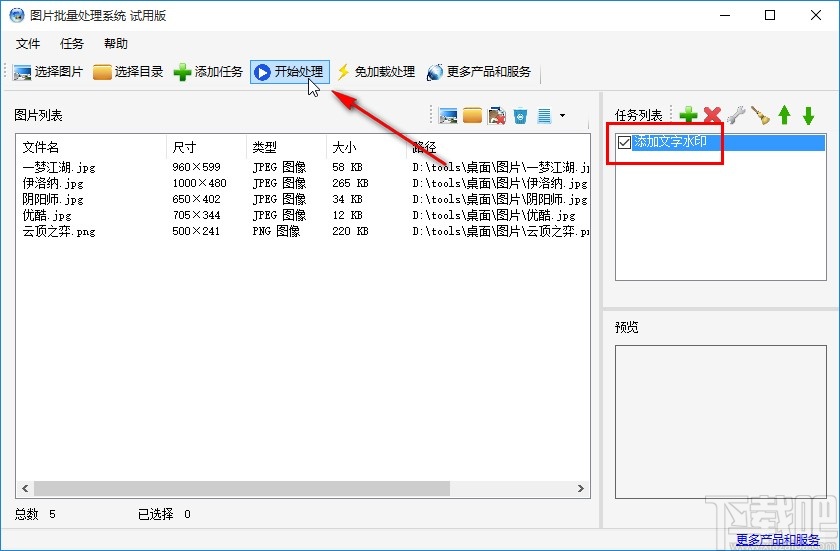Click the 1000×480 size cell

199,183
